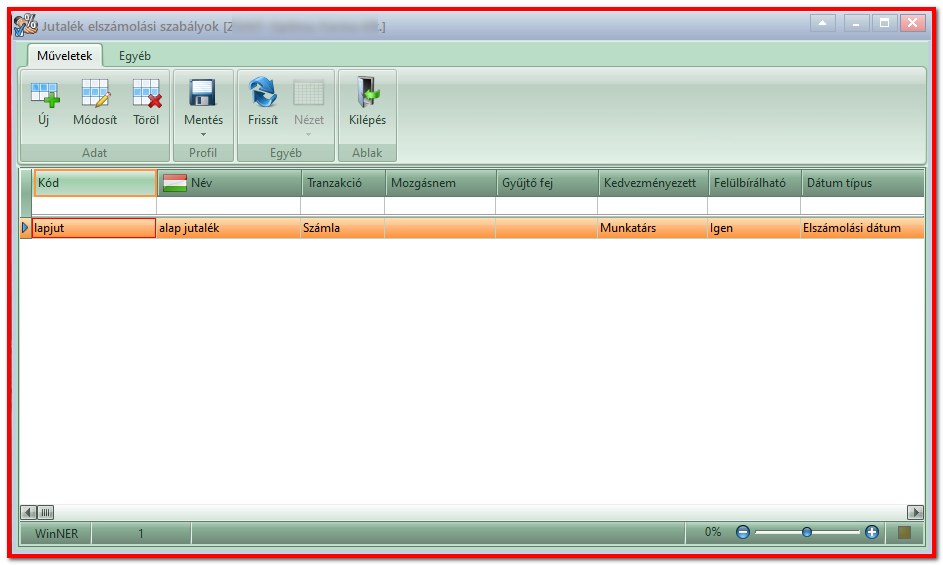Refresh the list with the Frissít icon

[x=263, y=93]
